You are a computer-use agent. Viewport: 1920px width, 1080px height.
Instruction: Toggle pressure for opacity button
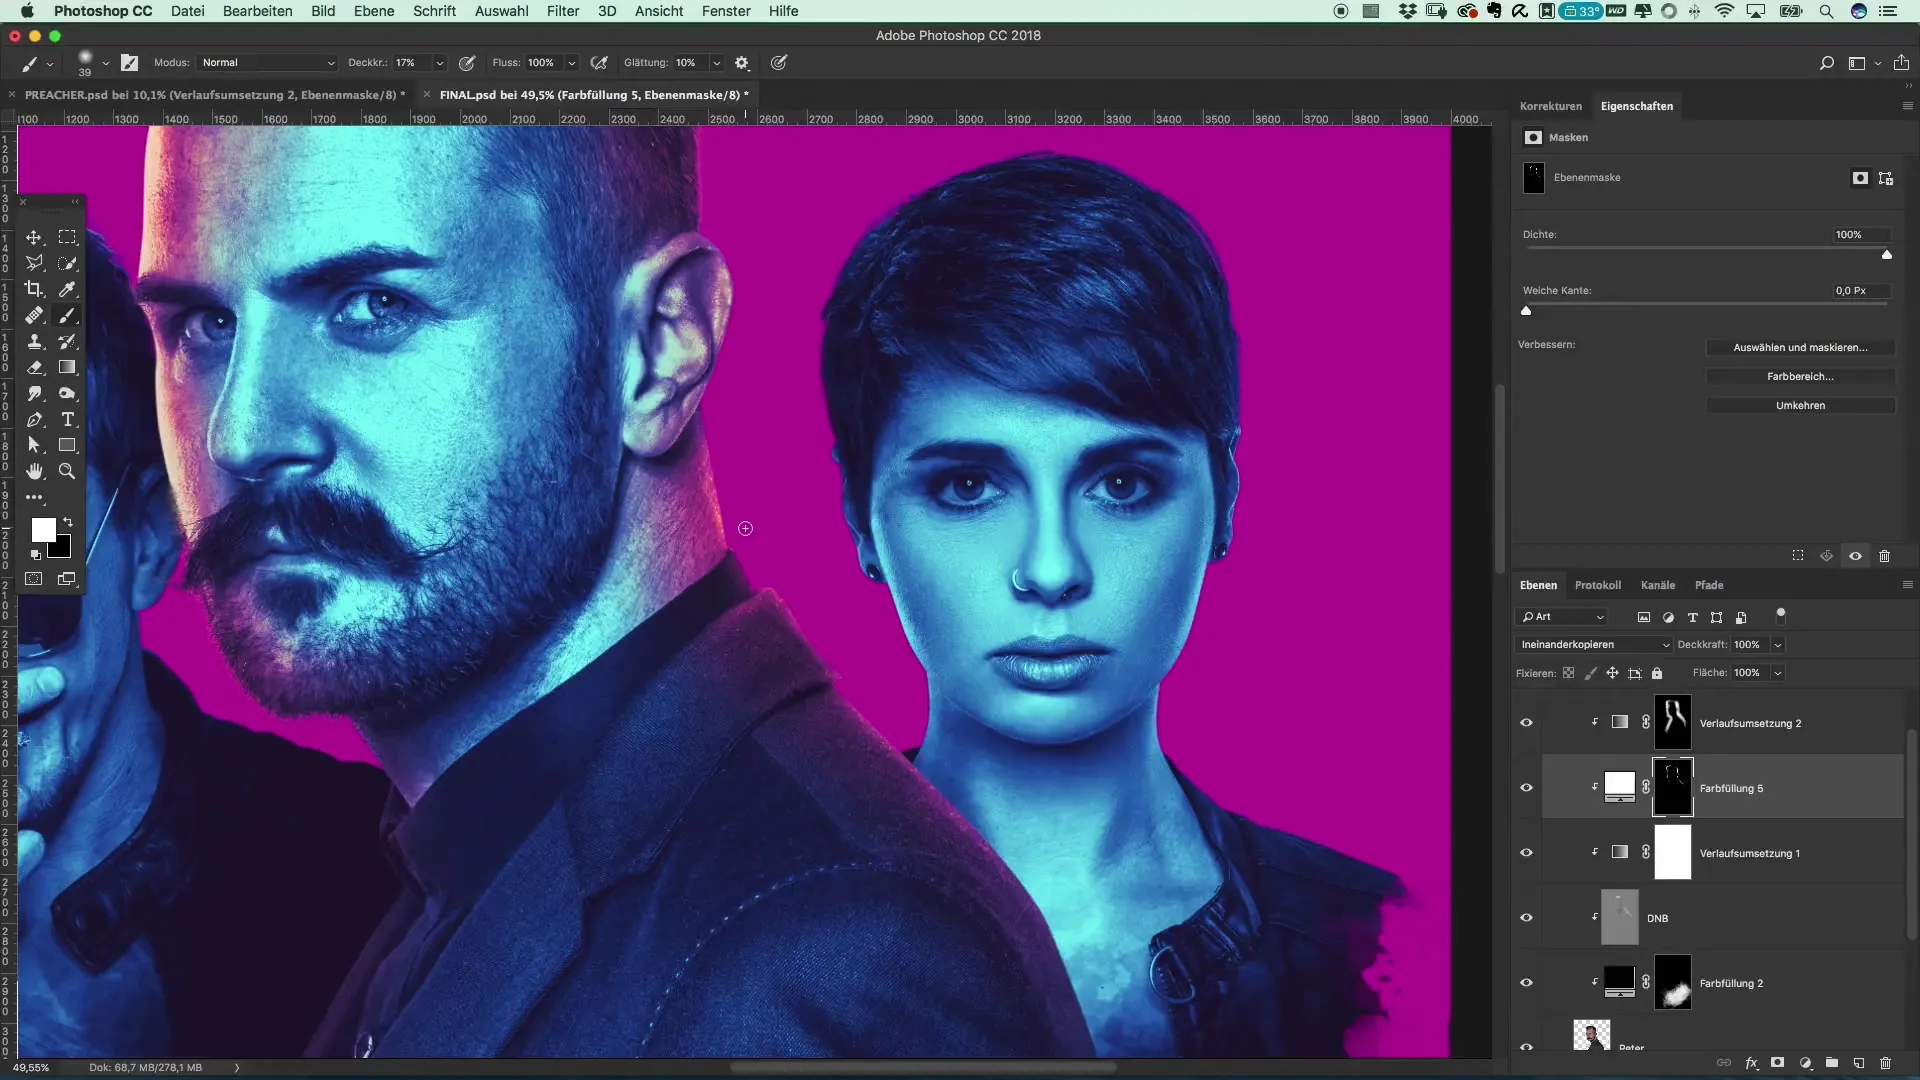tap(467, 62)
